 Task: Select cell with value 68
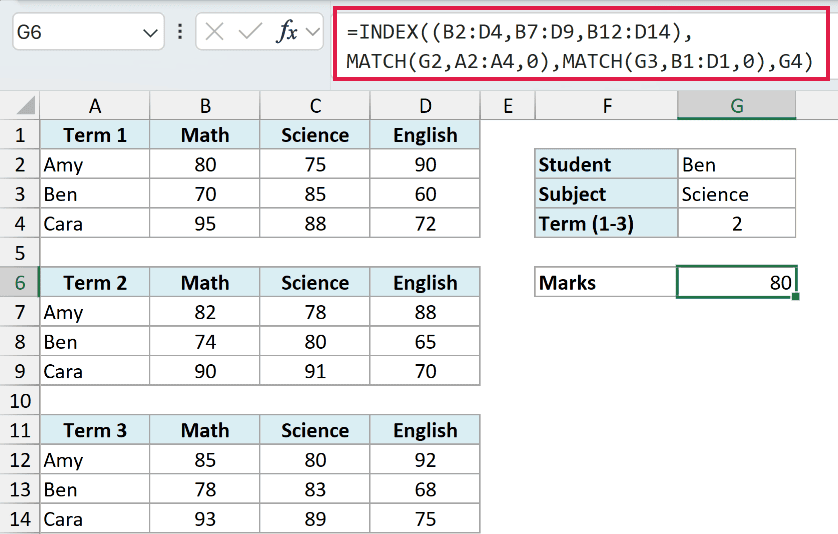coord(425,489)
